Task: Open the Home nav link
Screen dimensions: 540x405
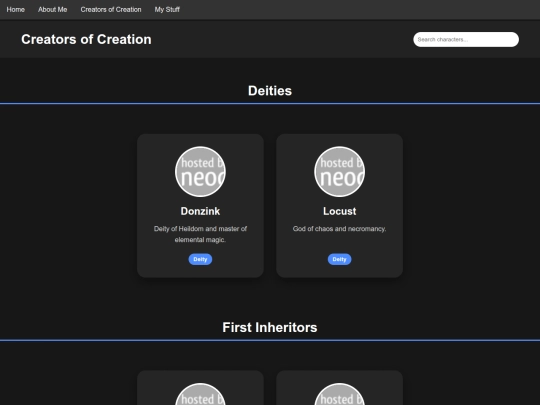Action: (x=15, y=10)
